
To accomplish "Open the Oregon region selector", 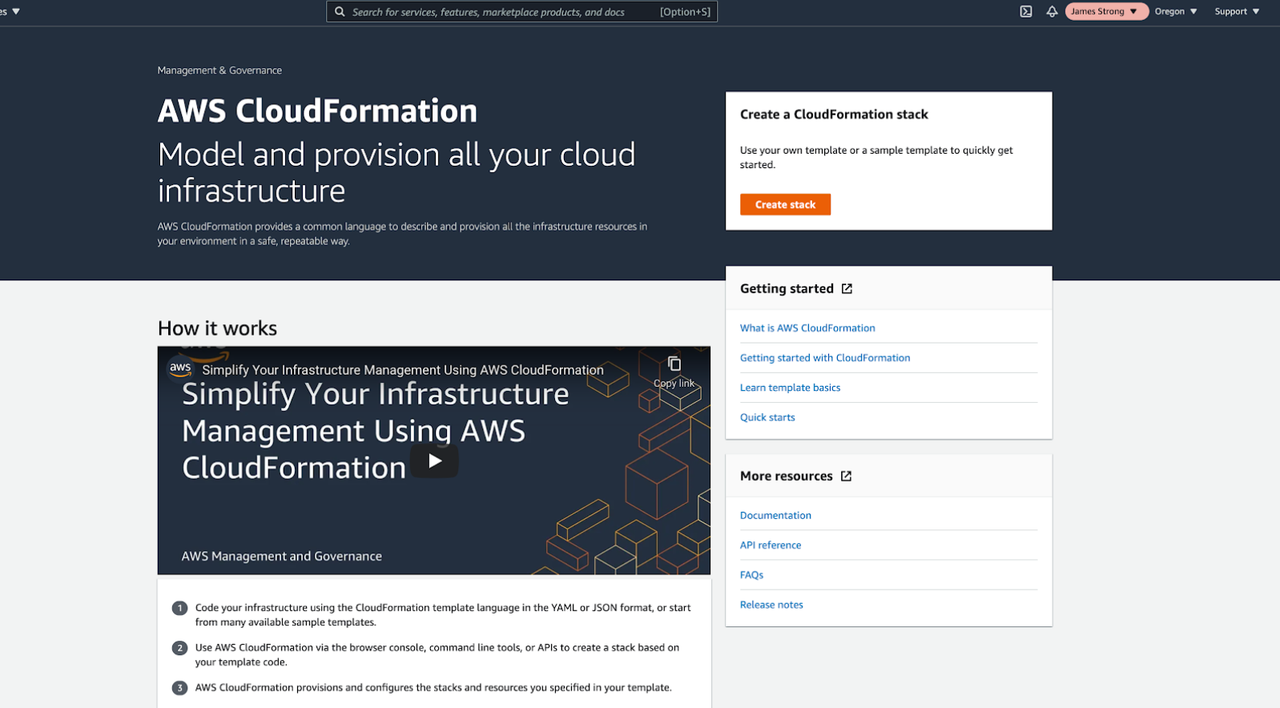I will click(1175, 11).
